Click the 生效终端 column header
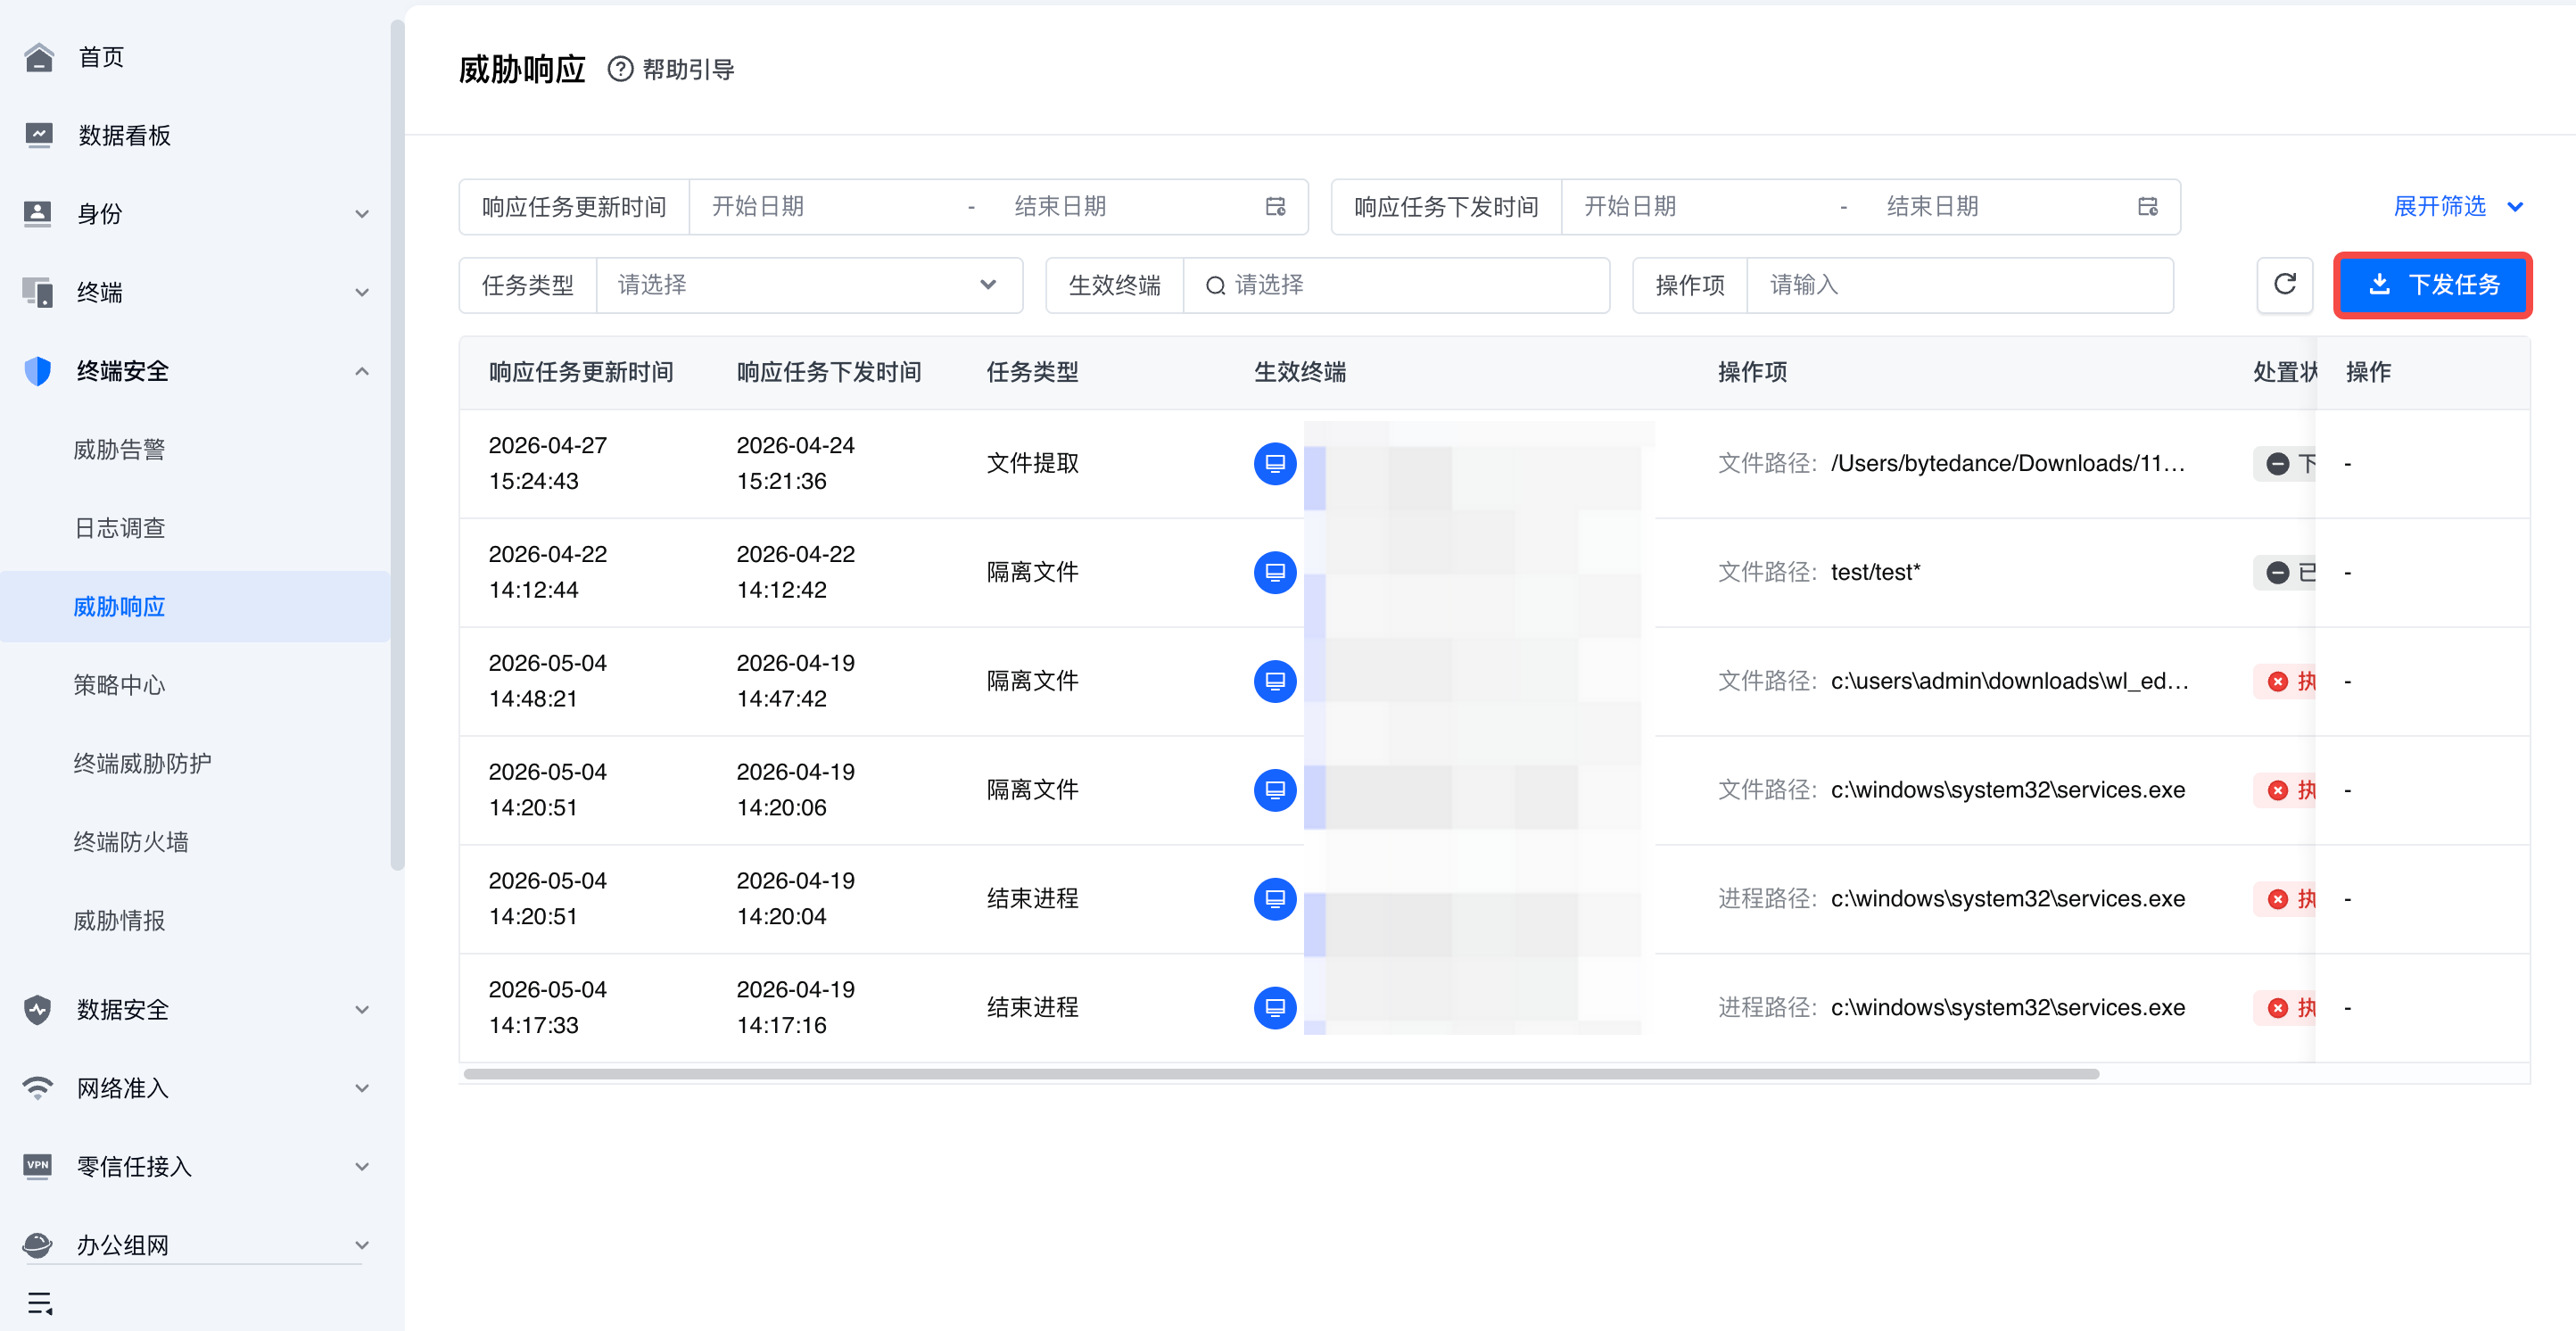This screenshot has width=2576, height=1331. click(x=1300, y=373)
